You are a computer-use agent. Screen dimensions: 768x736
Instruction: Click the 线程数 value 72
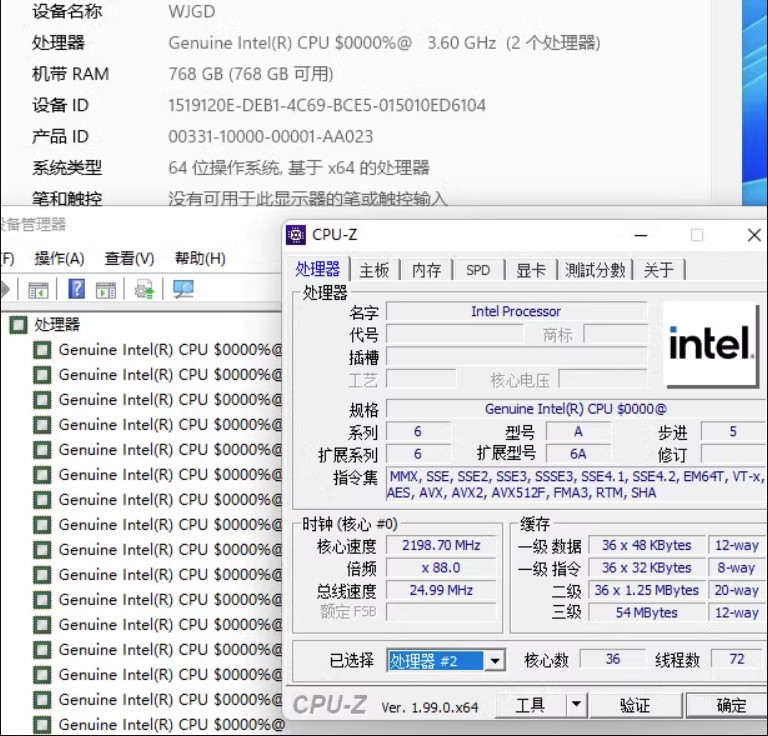point(737,659)
